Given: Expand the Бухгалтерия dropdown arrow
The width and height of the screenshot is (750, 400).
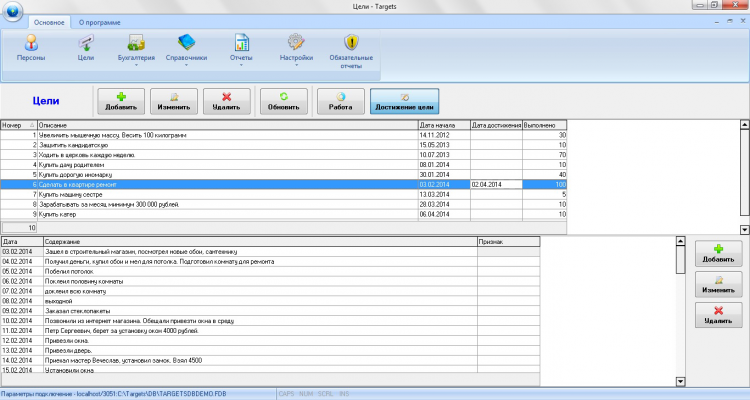Looking at the screenshot, I should 136,65.
